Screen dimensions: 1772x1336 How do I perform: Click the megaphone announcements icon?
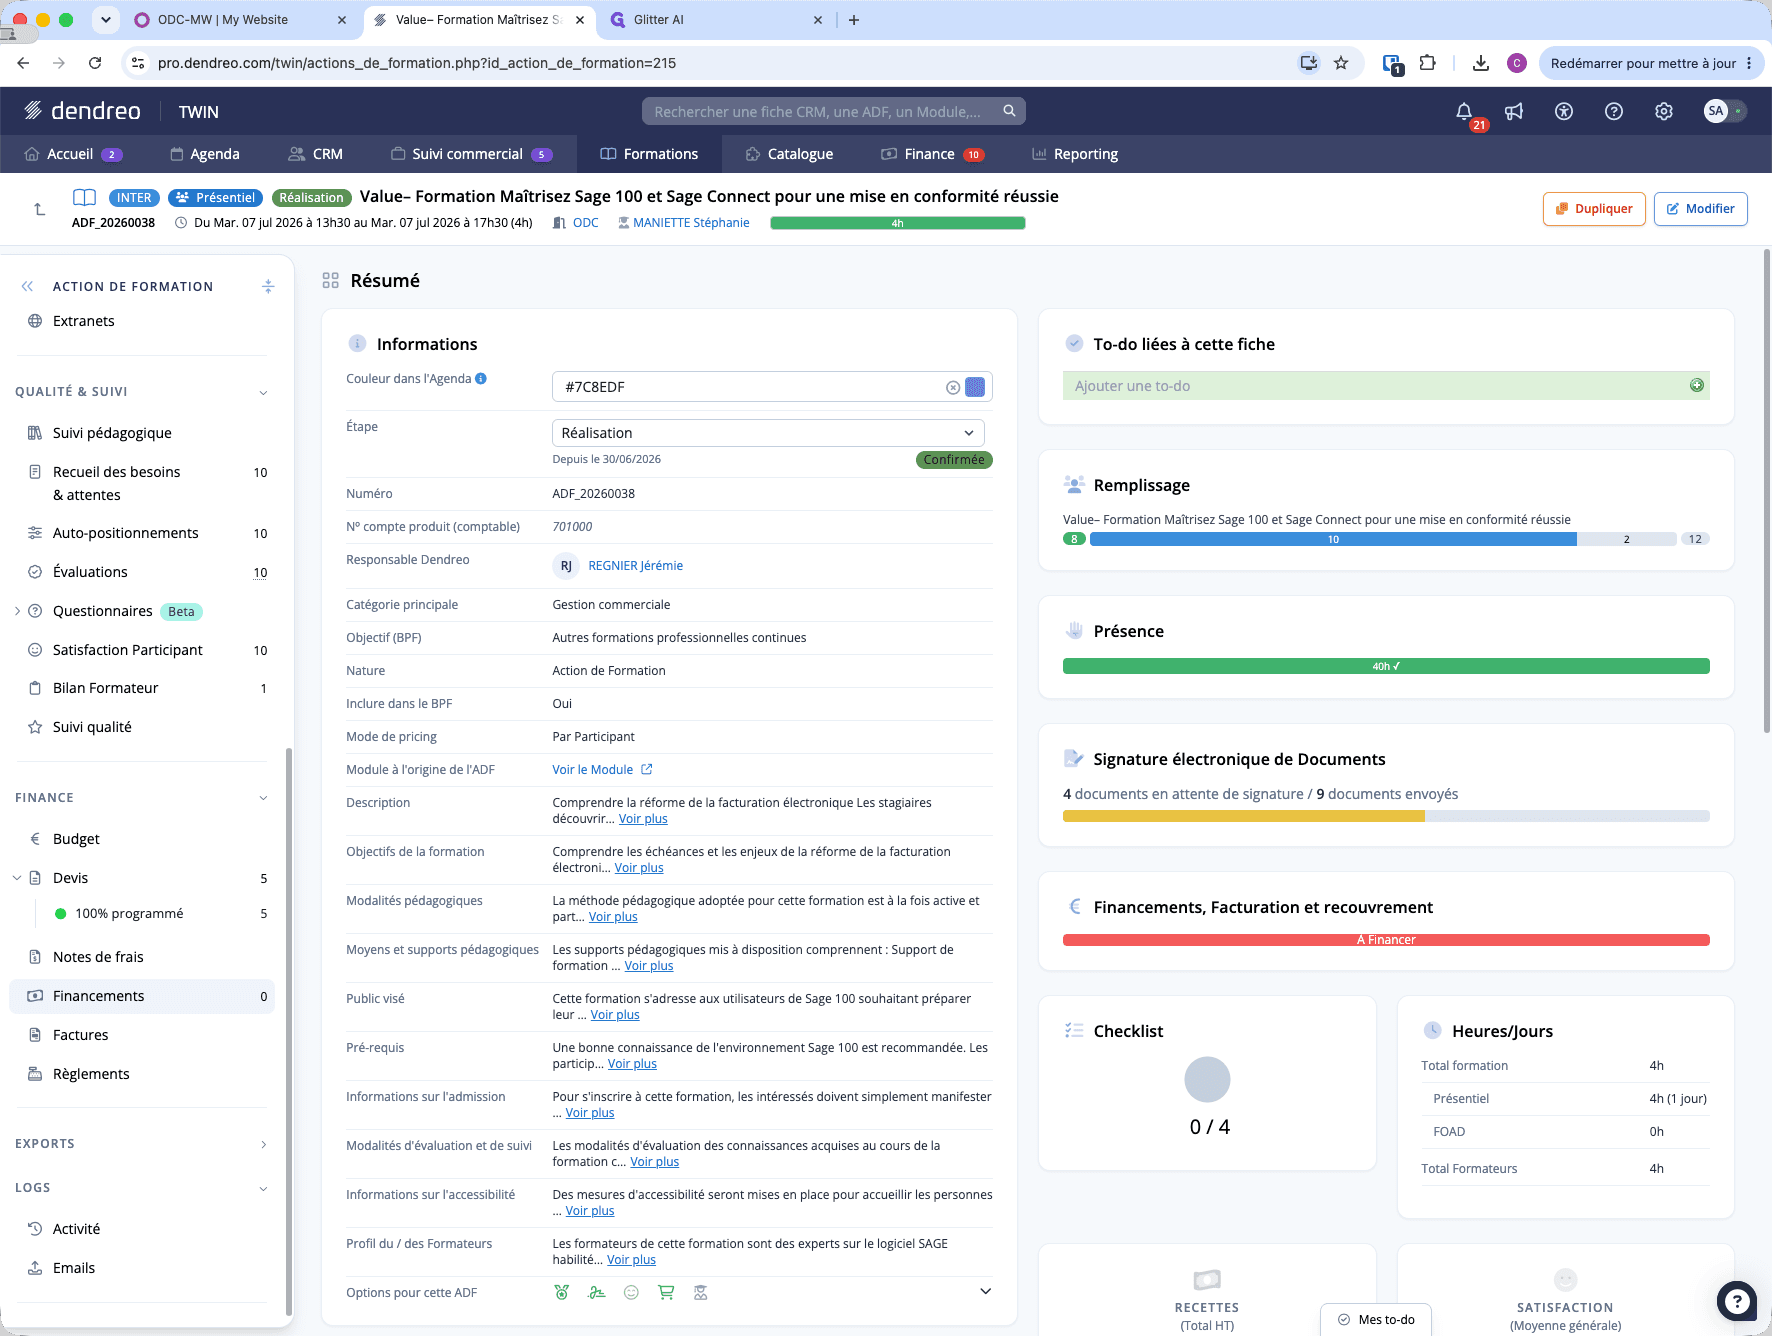(1514, 112)
